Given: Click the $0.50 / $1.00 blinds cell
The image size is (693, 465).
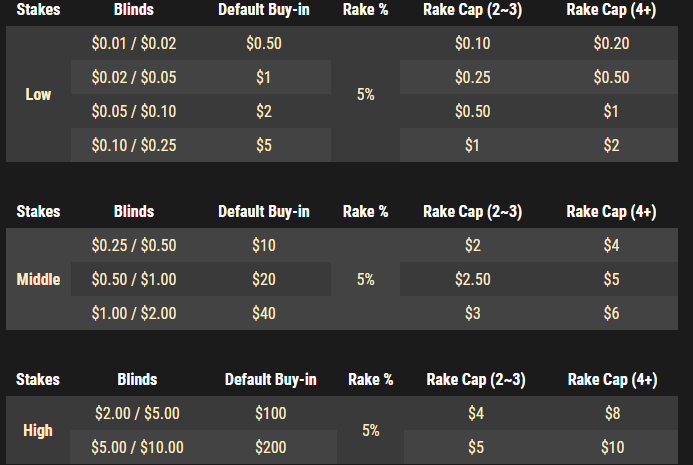Looking at the screenshot, I should click(x=133, y=280).
